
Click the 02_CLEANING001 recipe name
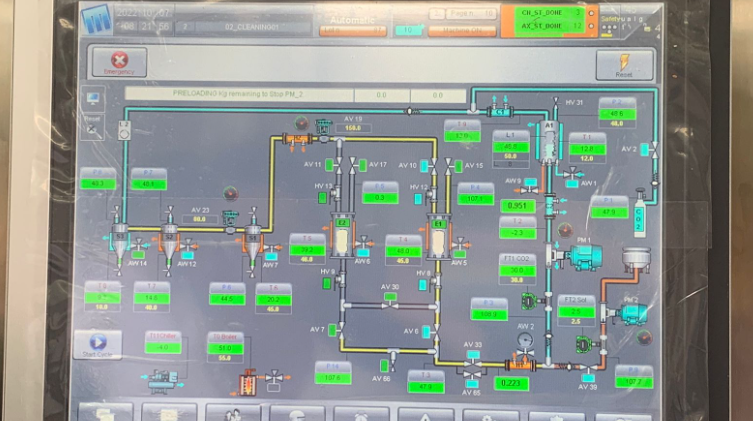coord(252,27)
